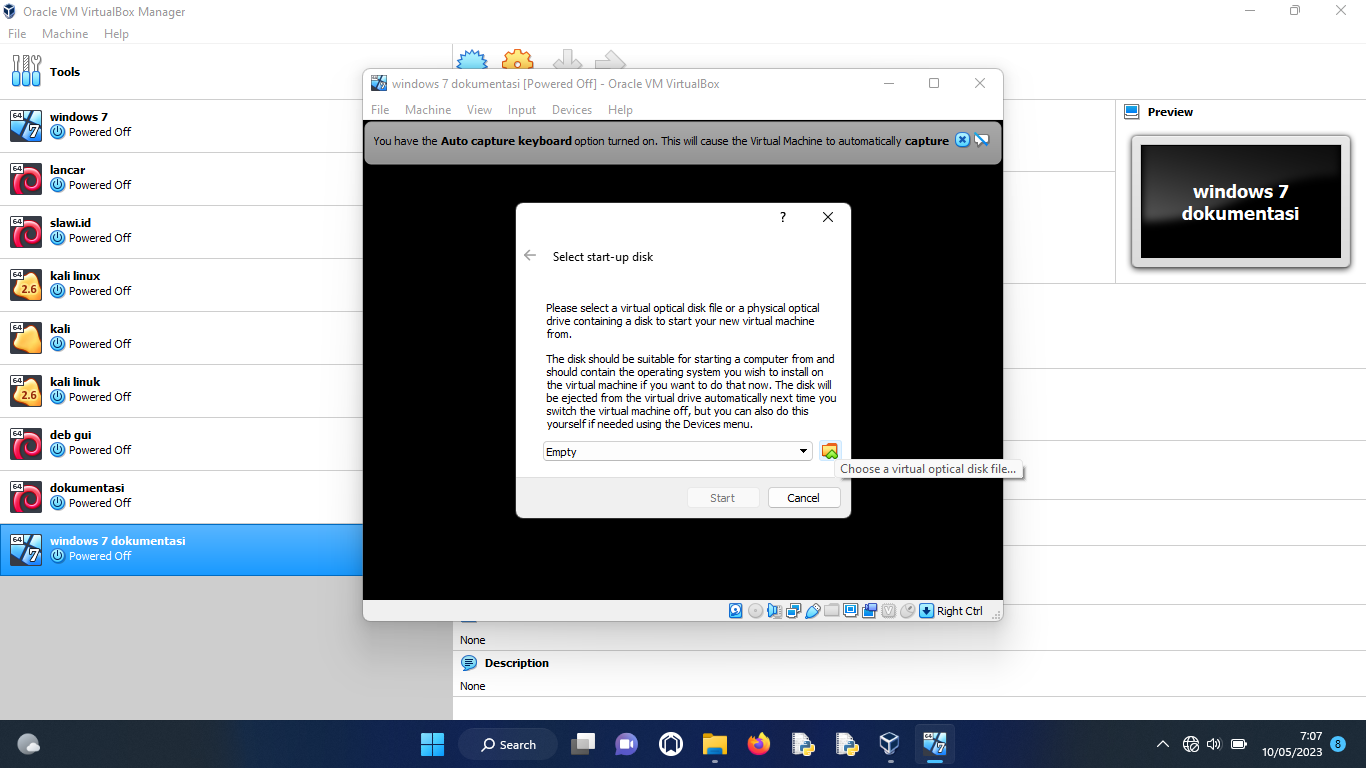Viewport: 1366px width, 768px height.
Task: Open the volume control in system tray
Action: [1214, 744]
